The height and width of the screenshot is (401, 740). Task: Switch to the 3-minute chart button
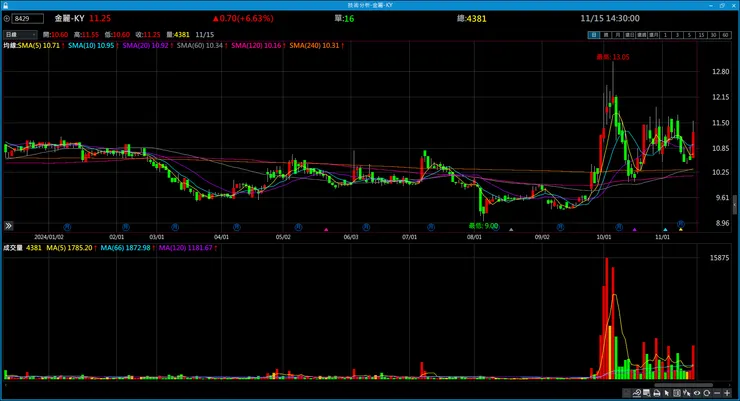677,35
